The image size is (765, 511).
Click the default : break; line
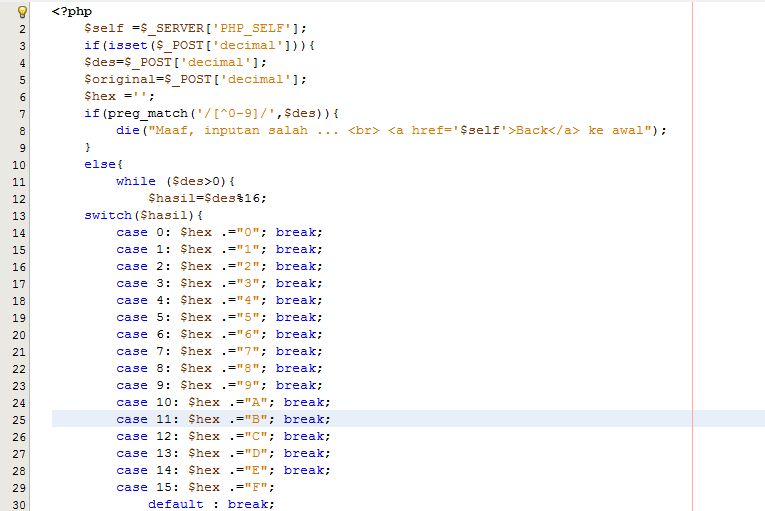tap(211, 504)
